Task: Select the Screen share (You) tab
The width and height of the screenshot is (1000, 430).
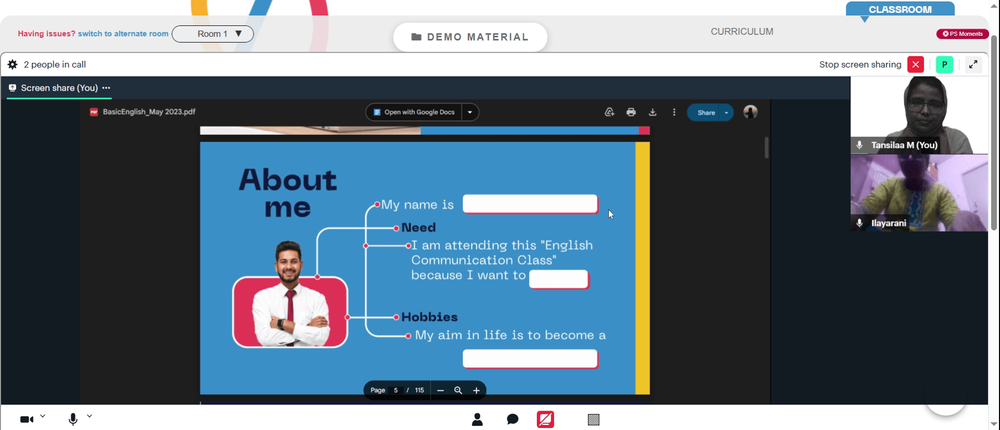Action: click(x=53, y=88)
